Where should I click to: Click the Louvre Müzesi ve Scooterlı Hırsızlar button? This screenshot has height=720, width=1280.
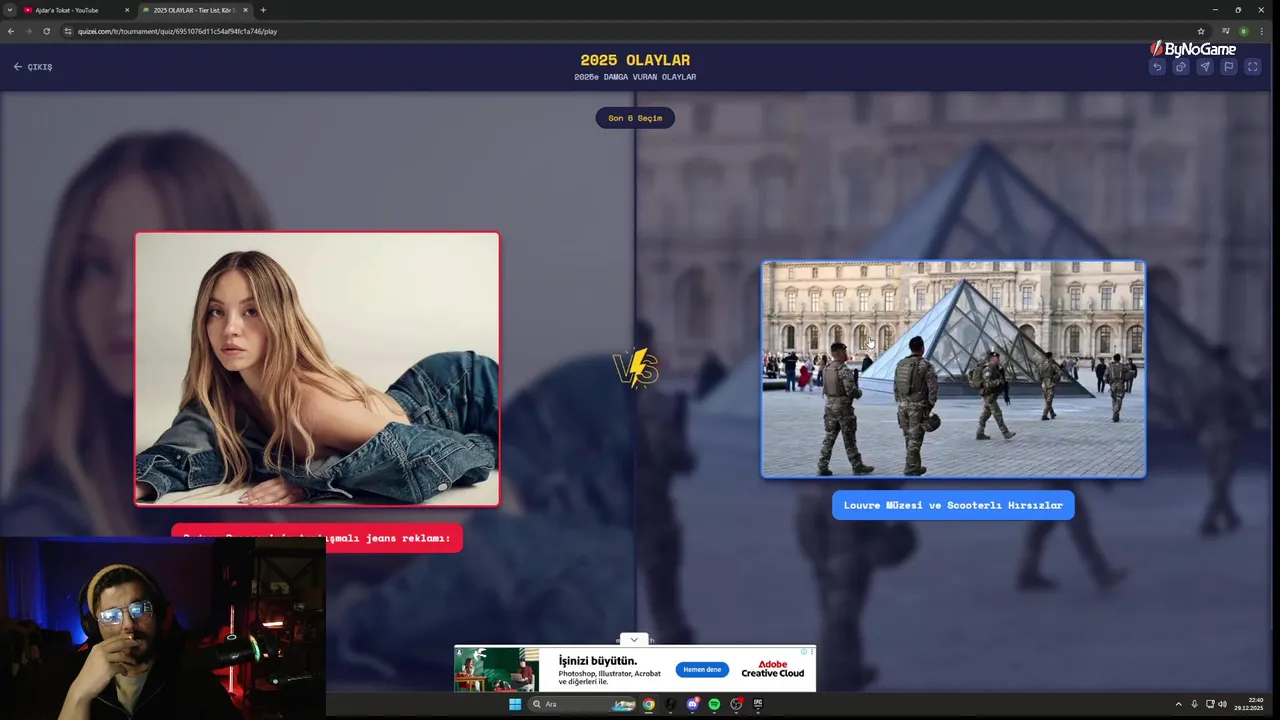pos(953,505)
